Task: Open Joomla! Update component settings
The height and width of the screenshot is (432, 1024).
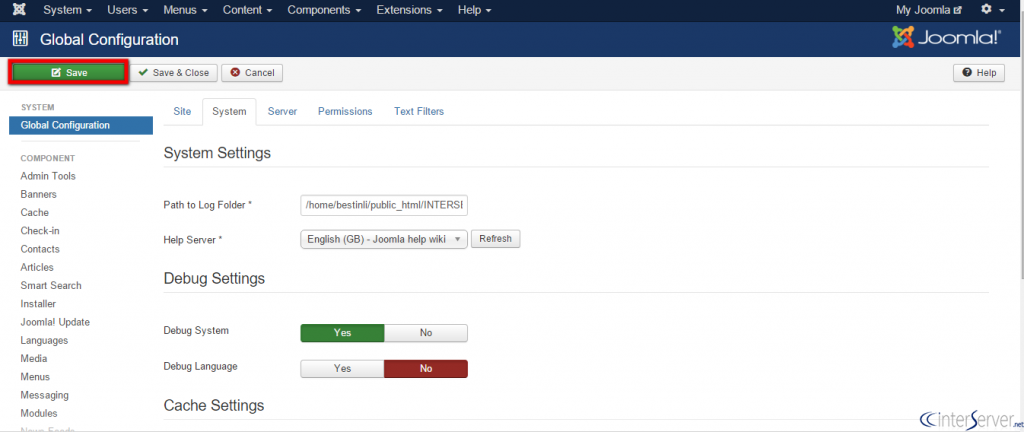Action: [55, 322]
